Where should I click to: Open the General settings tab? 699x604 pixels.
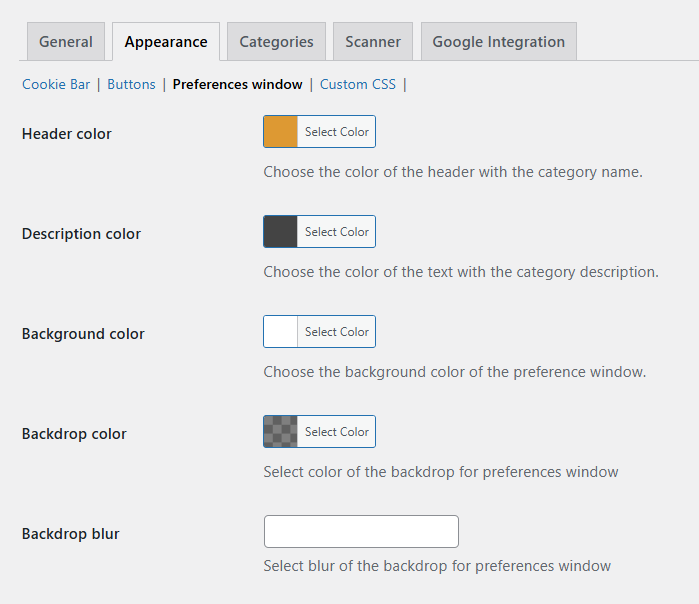[x=66, y=42]
